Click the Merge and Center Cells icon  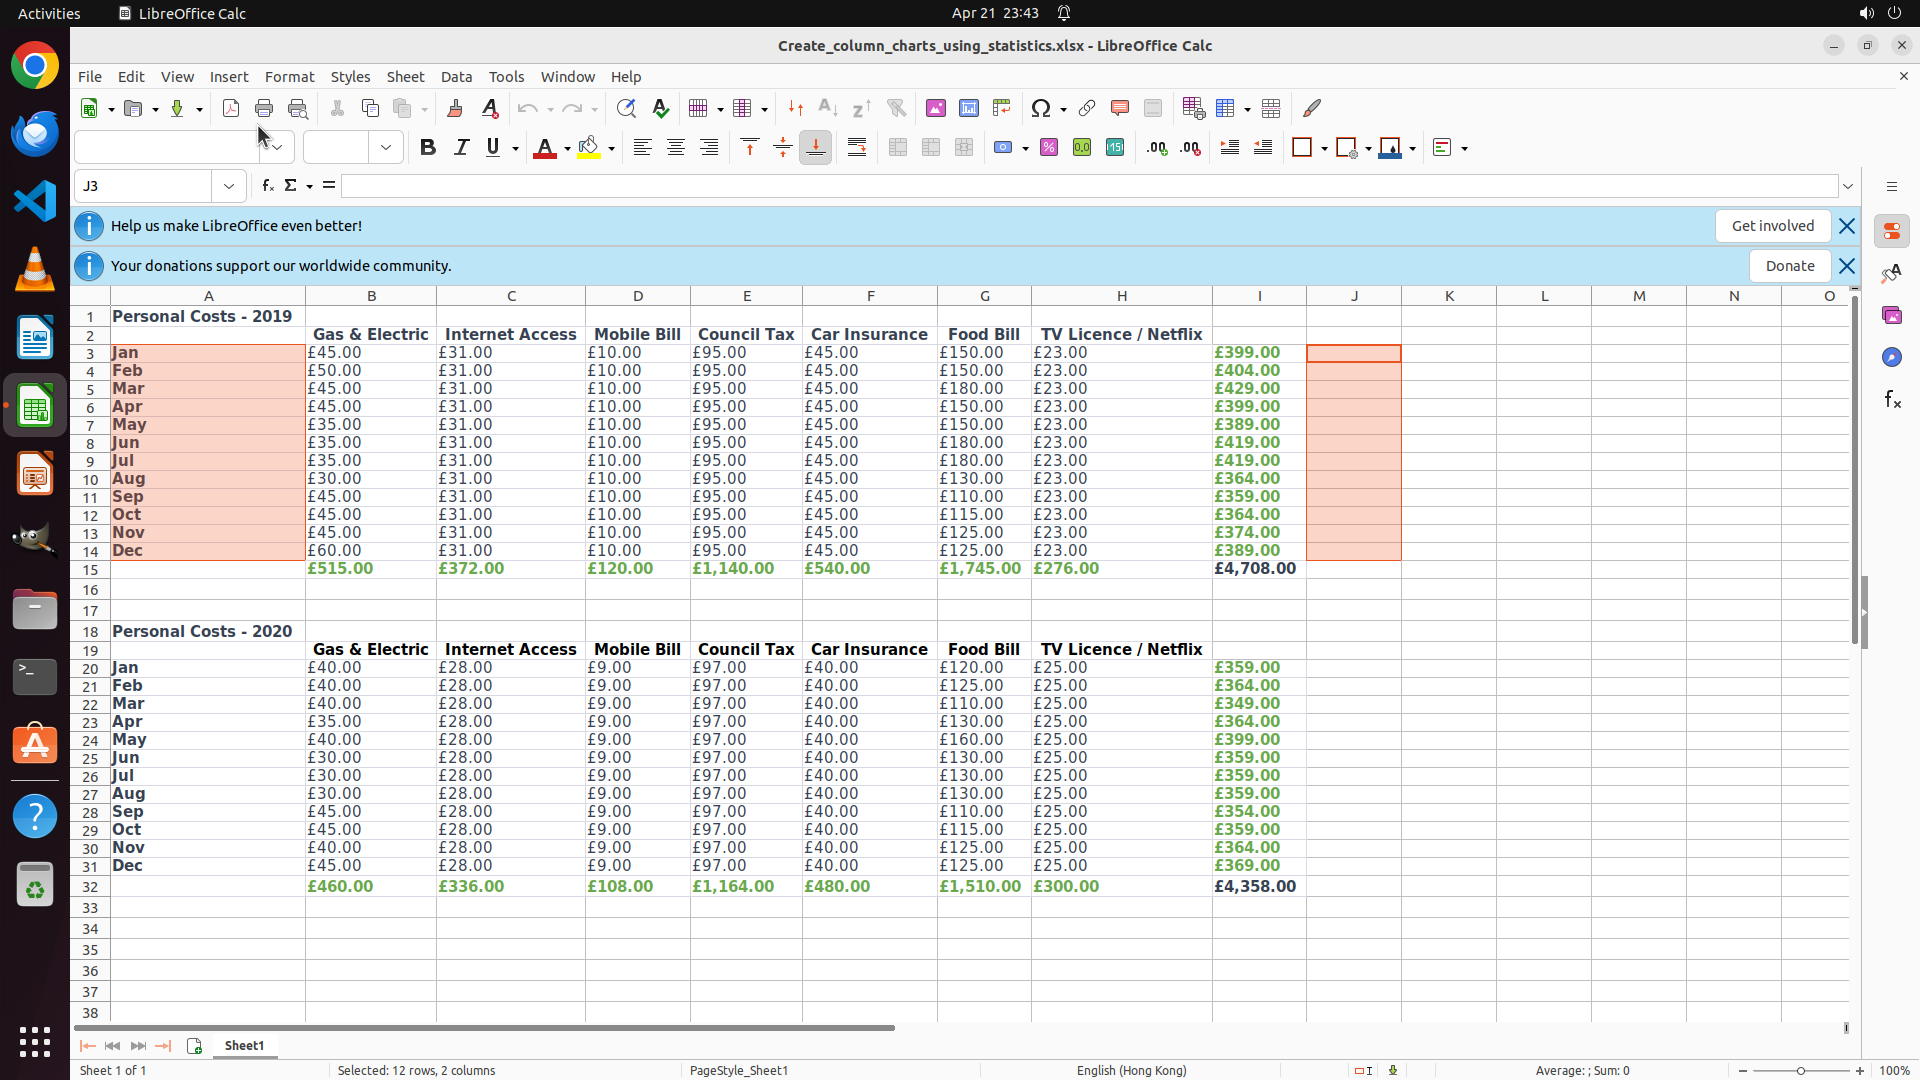click(898, 148)
